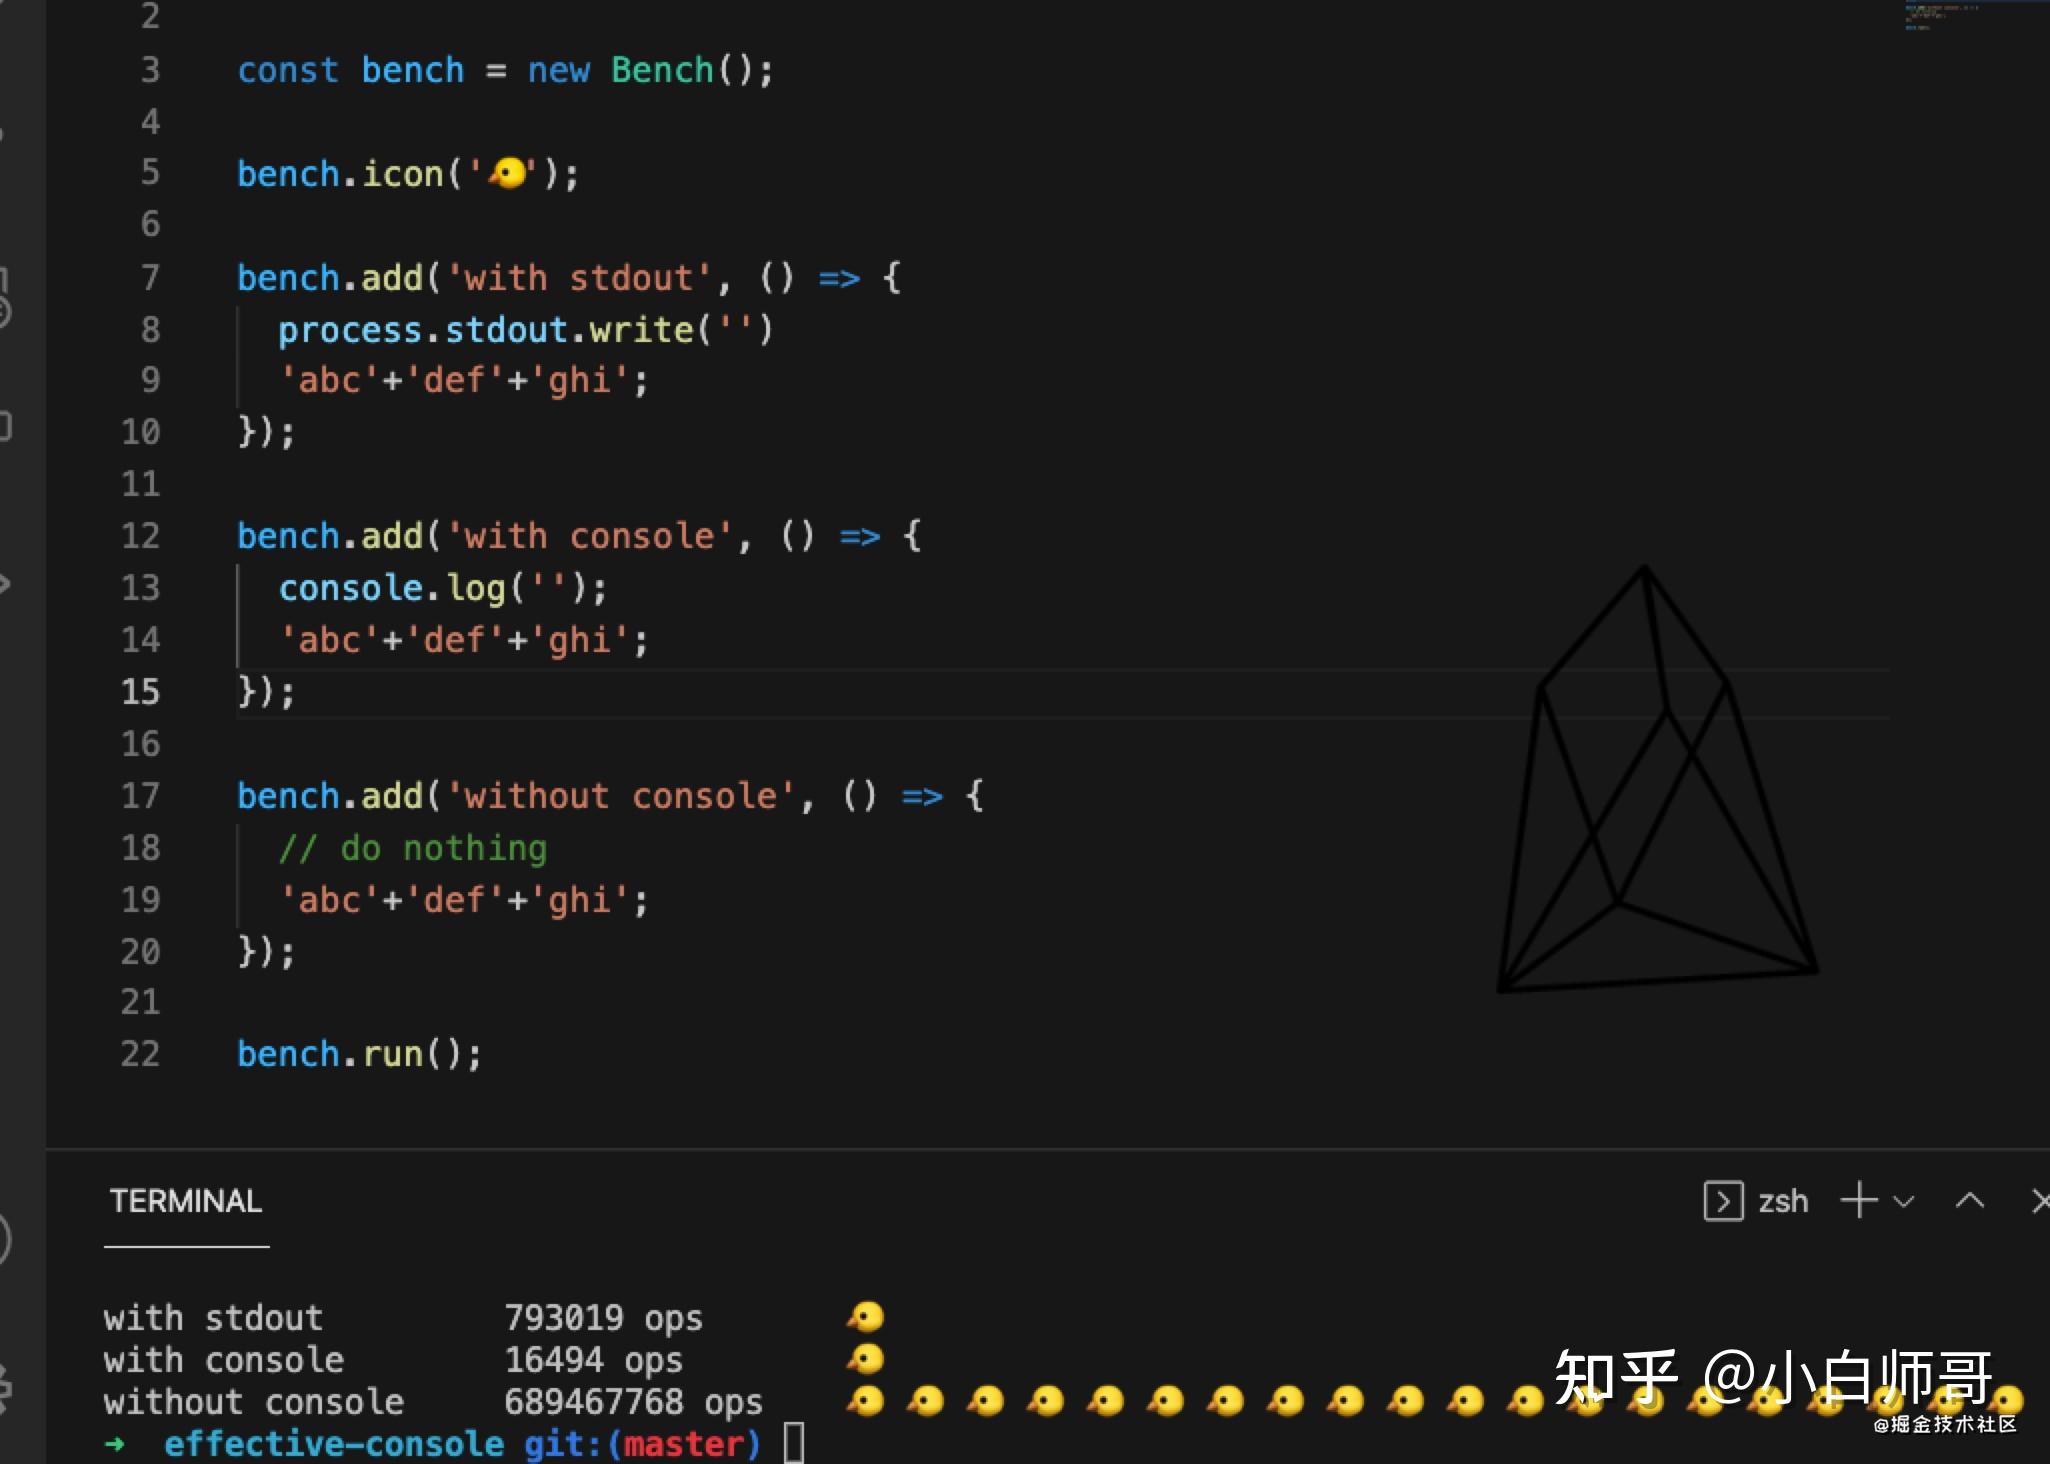Click the 'zsh' terminal label
2050x1464 pixels.
click(x=1783, y=1201)
